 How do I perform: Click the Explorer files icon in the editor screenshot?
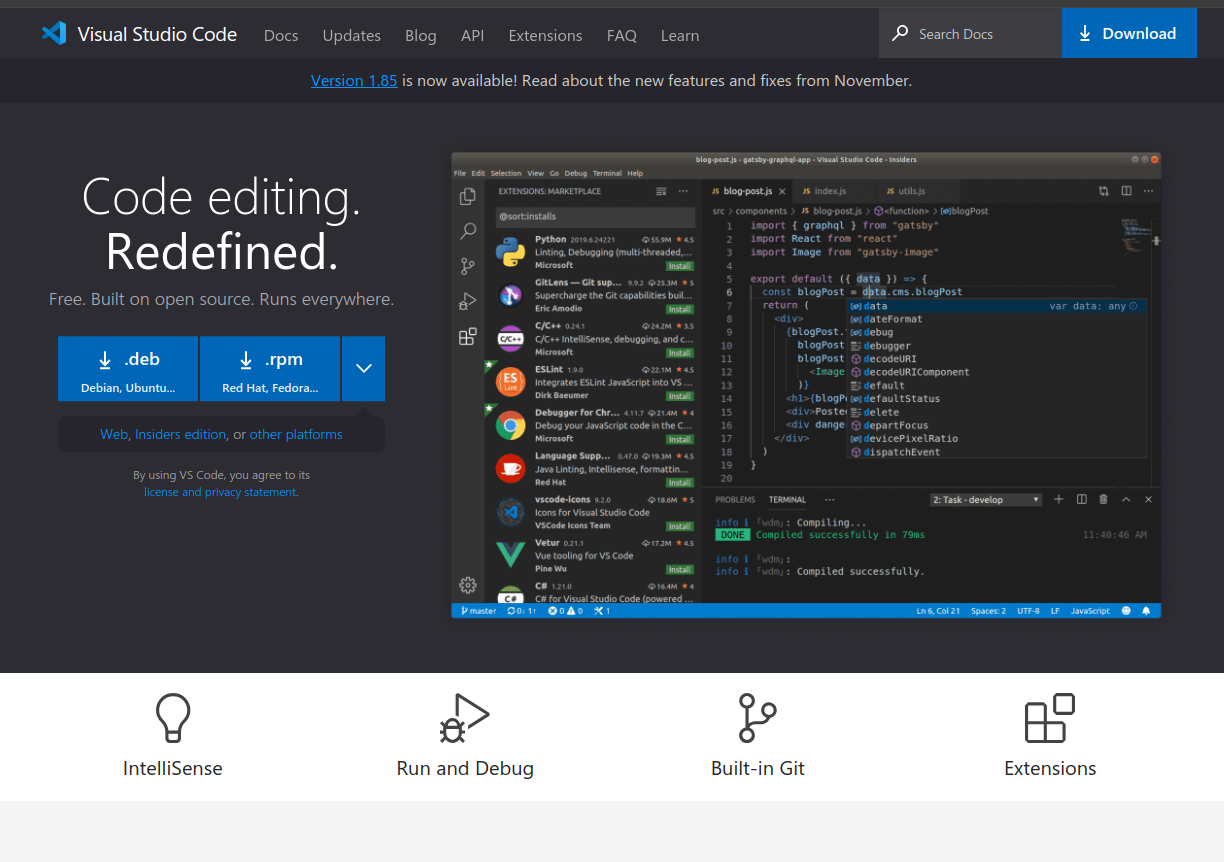(x=468, y=197)
